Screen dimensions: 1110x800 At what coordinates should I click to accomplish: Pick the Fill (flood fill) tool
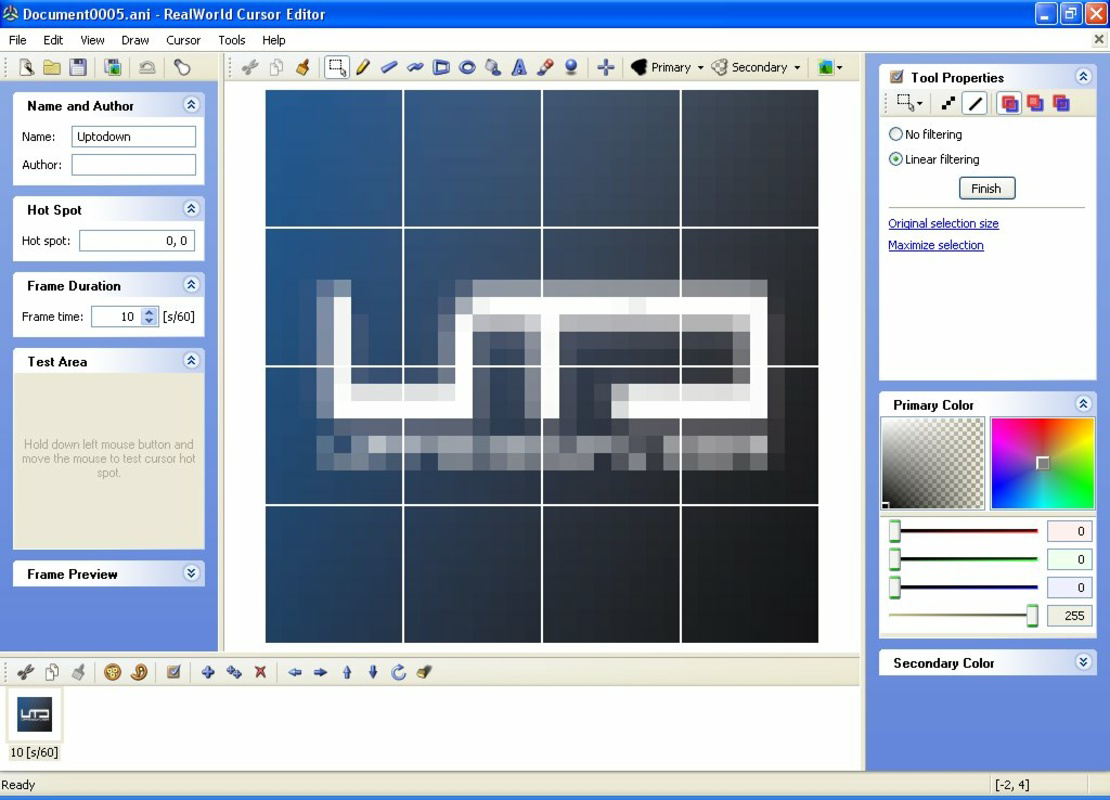pos(491,67)
